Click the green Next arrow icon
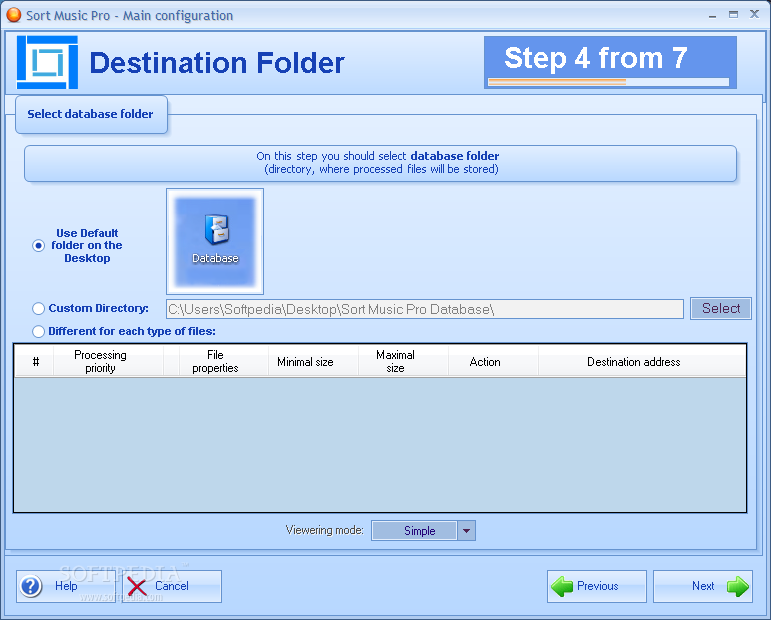Image resolution: width=771 pixels, height=620 pixels. tap(737, 587)
